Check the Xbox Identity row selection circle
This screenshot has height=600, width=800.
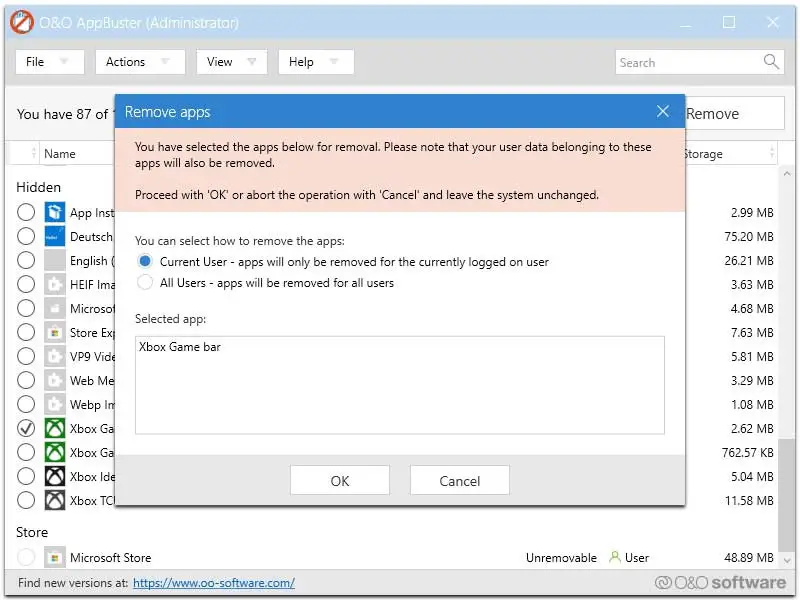(26, 476)
